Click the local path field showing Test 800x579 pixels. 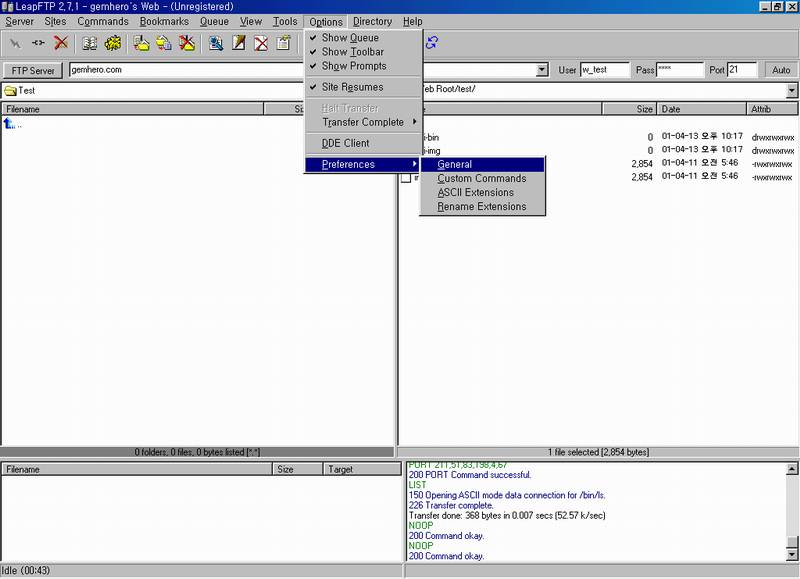(x=153, y=91)
